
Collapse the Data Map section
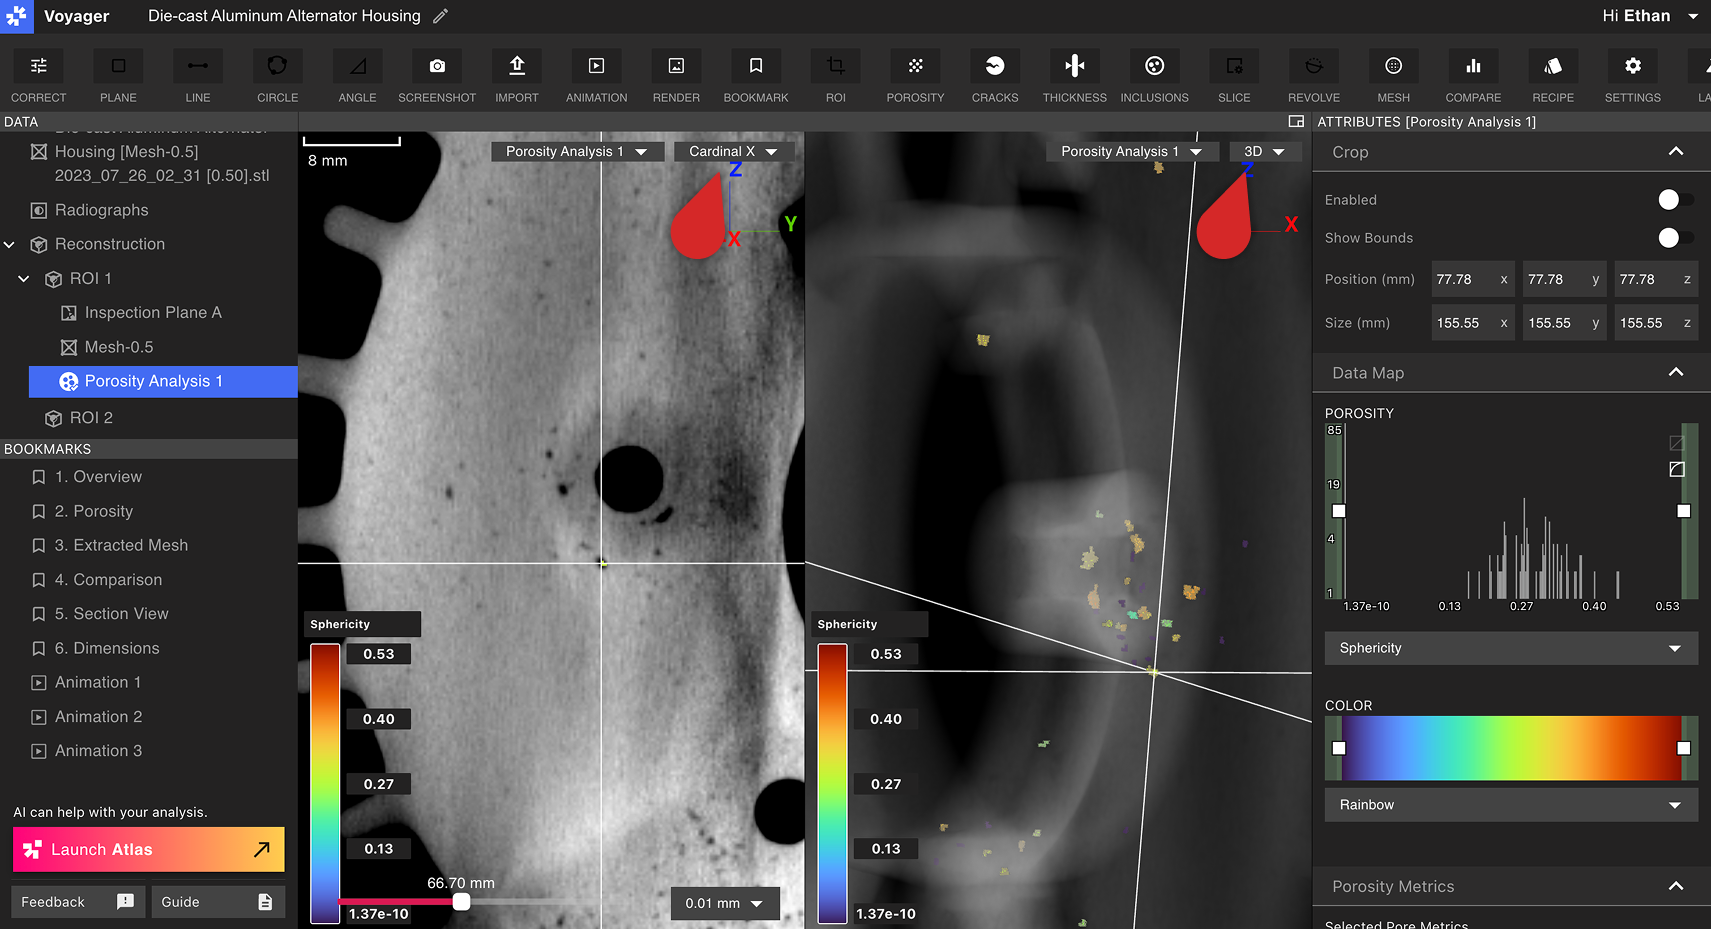click(x=1676, y=372)
